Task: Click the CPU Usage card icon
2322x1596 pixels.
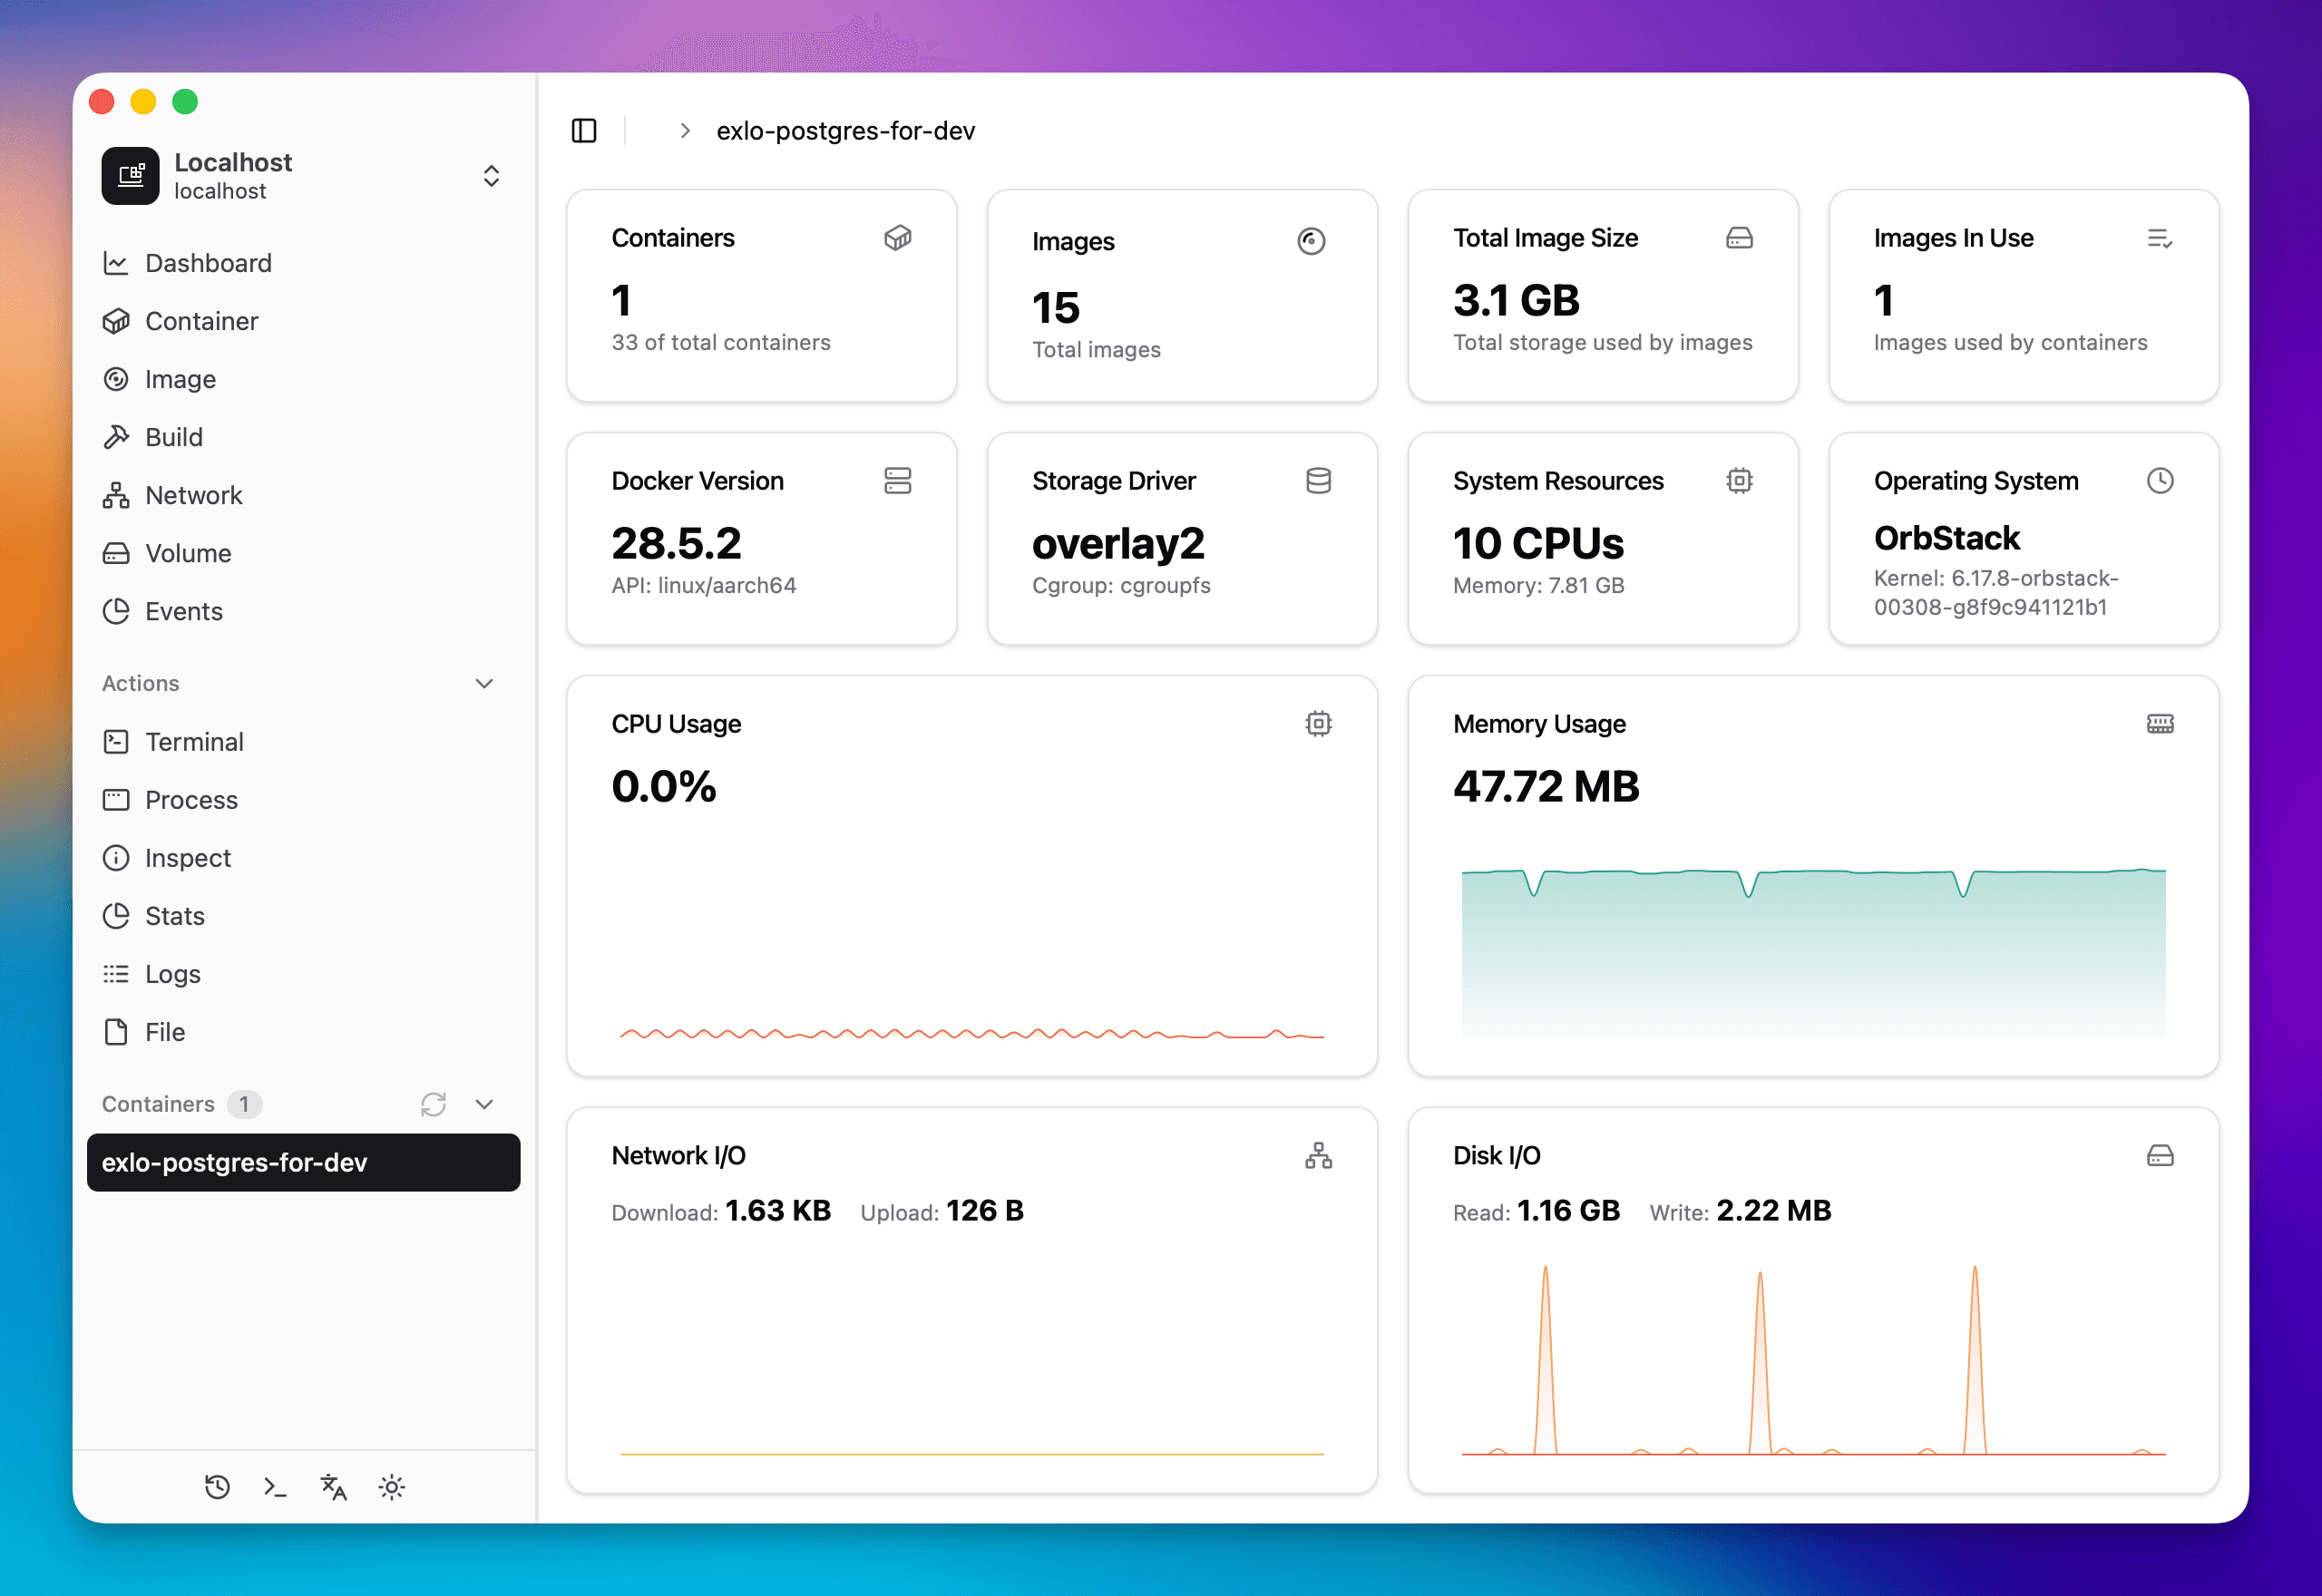Action: point(1319,723)
